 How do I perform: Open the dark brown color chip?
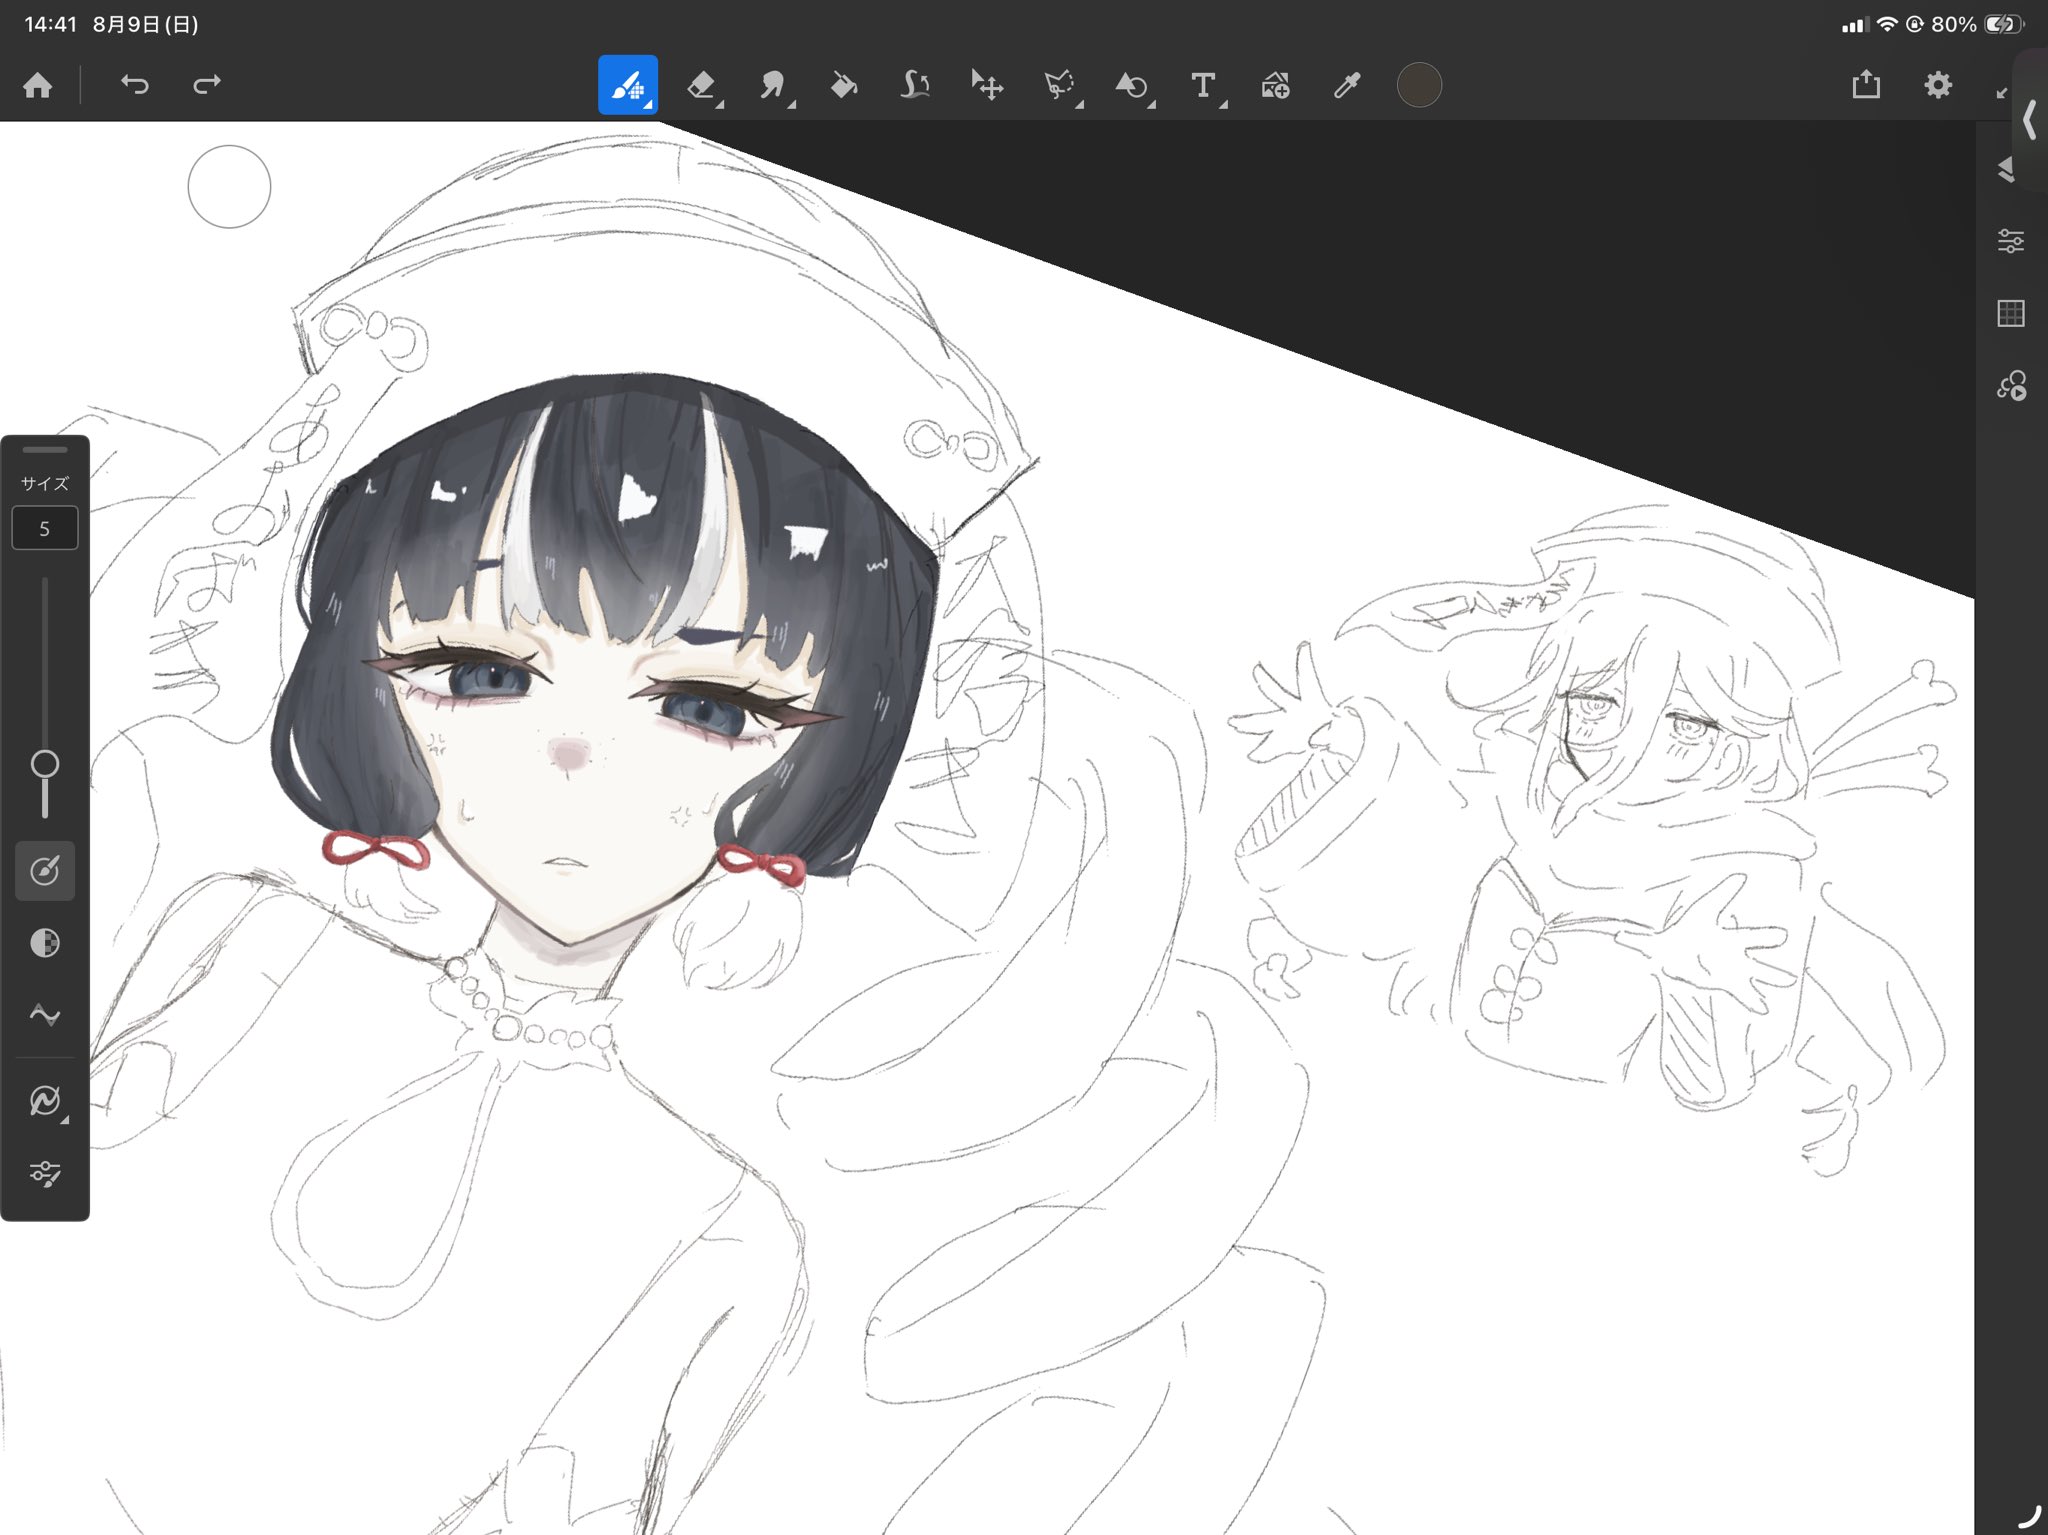pos(1419,85)
